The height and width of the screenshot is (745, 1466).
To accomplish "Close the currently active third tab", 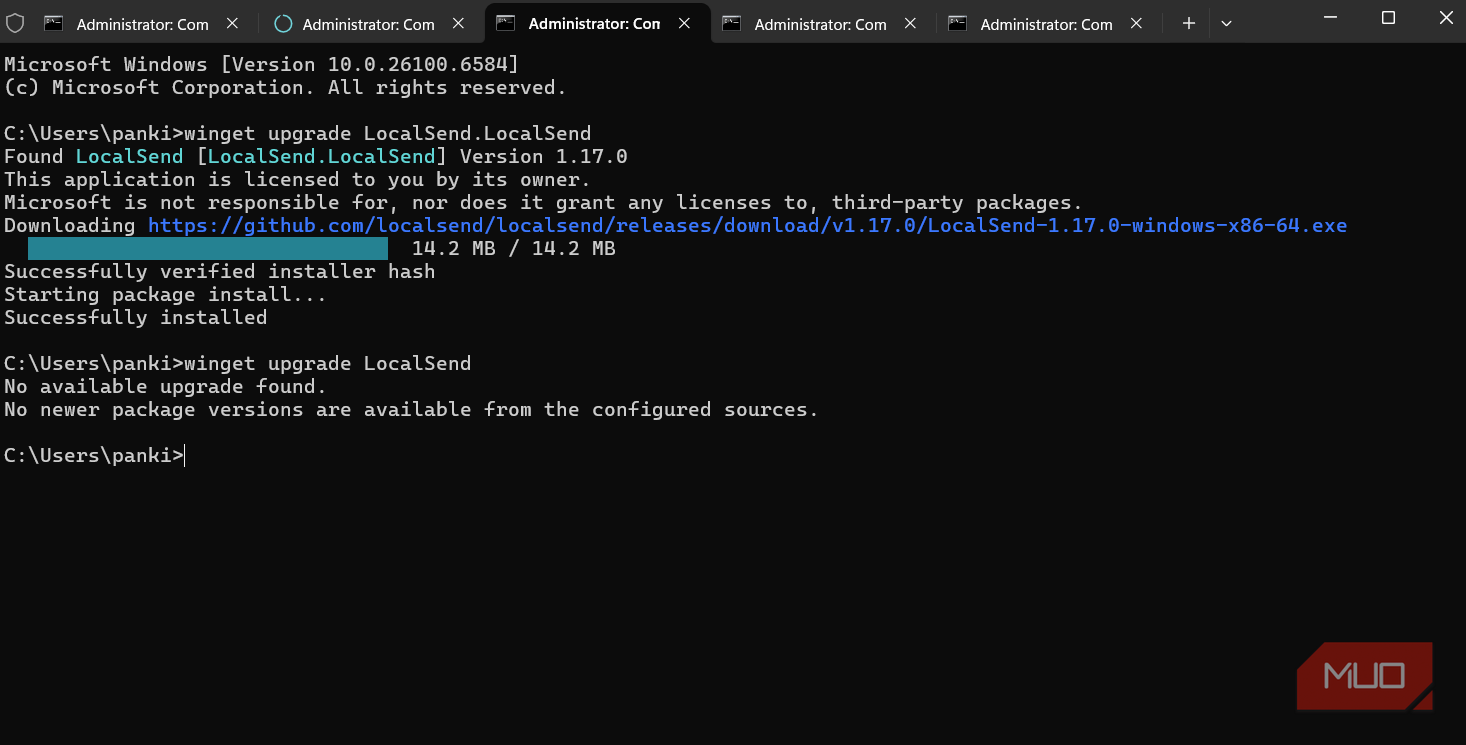I will 685,23.
